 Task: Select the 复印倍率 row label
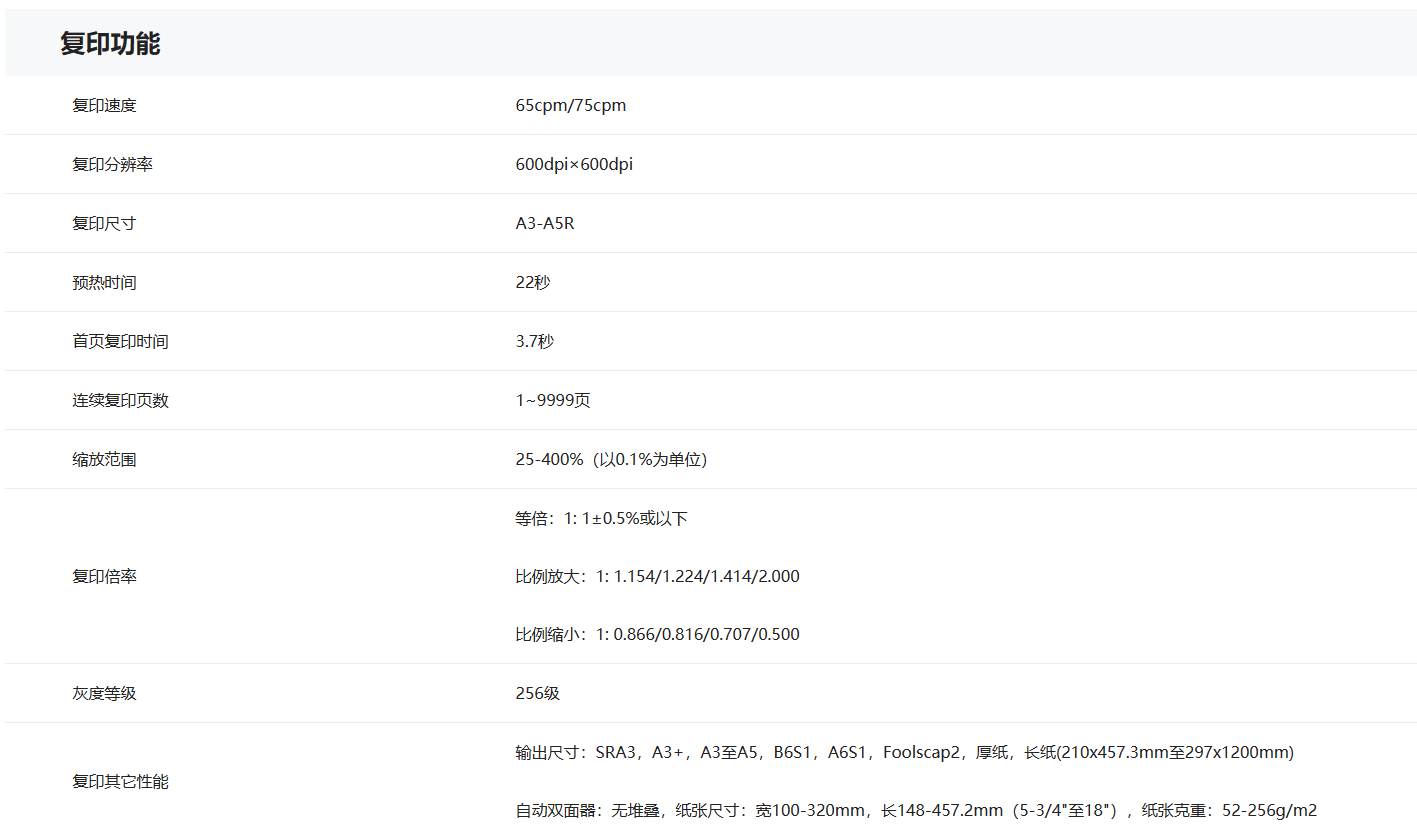tap(104, 577)
